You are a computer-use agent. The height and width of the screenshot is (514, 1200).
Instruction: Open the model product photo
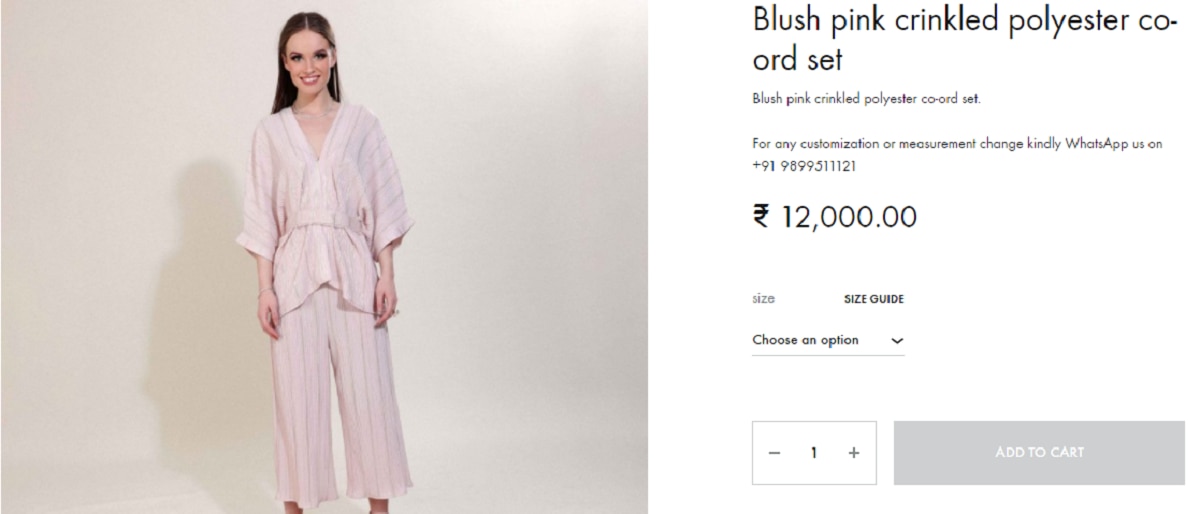point(324,257)
